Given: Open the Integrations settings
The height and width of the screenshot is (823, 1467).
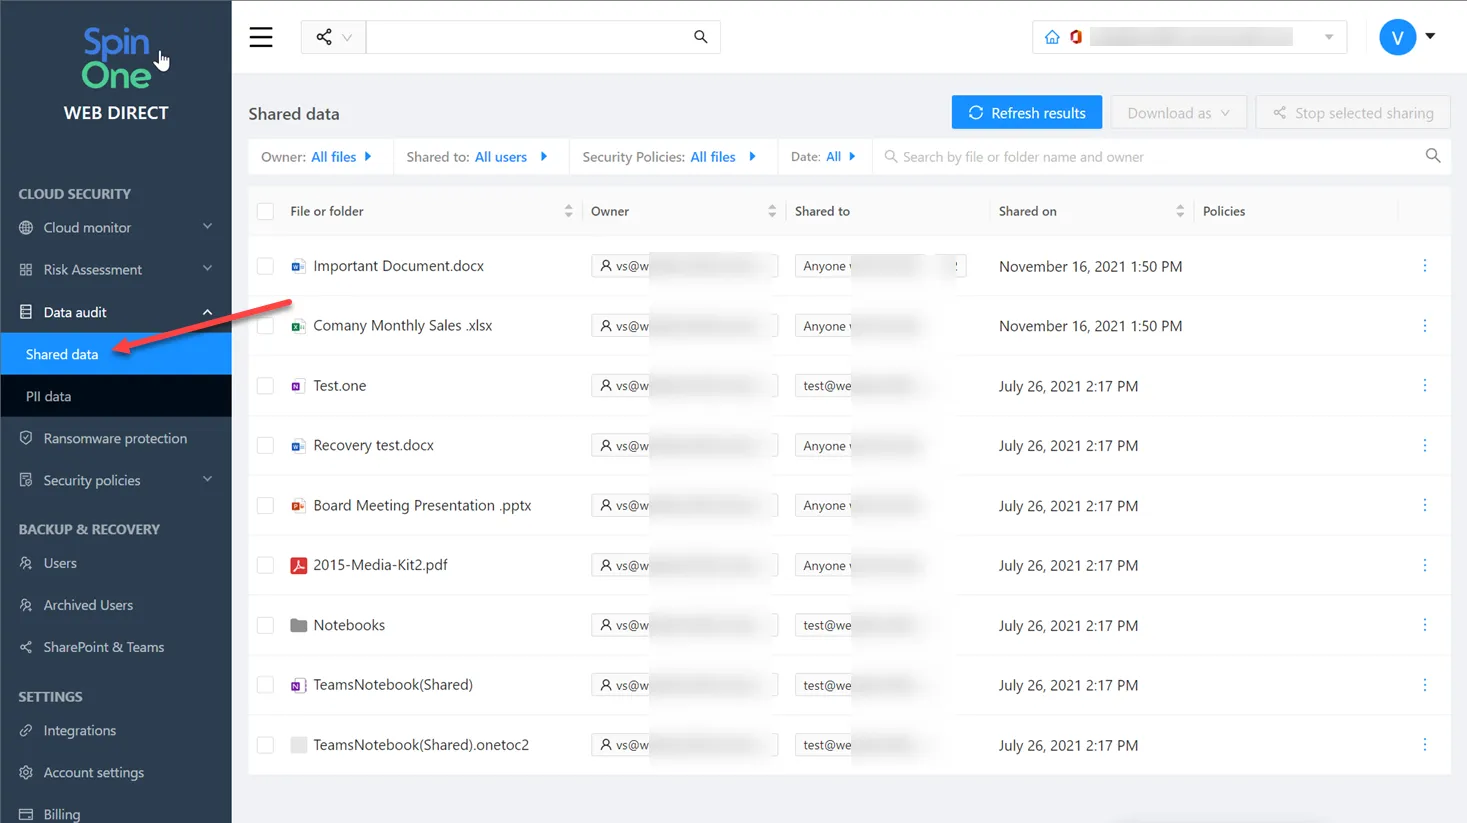Looking at the screenshot, I should point(79,730).
